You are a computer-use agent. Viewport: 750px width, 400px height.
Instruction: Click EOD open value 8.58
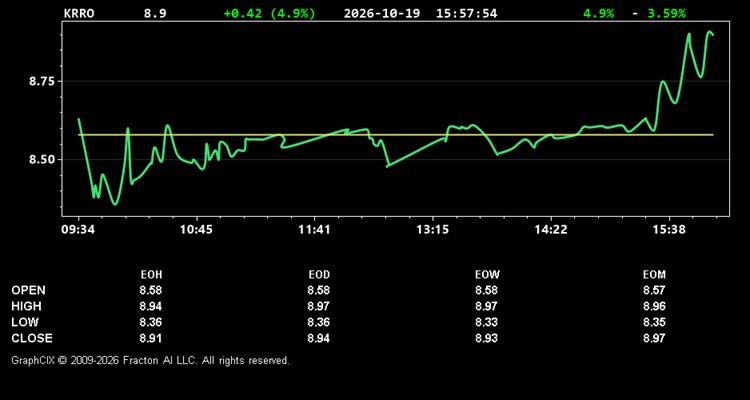point(319,290)
